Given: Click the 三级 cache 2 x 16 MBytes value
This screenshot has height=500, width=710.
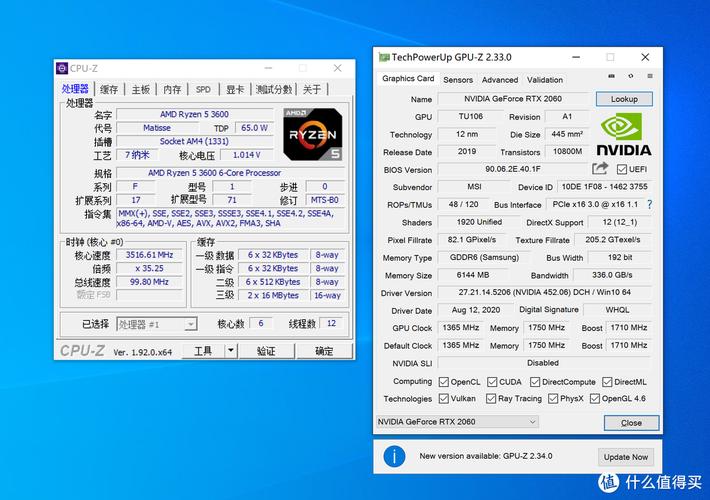Looking at the screenshot, I should click(273, 295).
